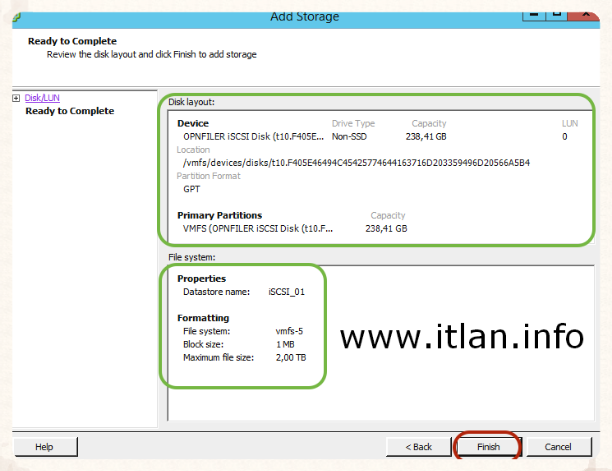The image size is (612, 471).
Task: Open Help for this wizard
Action: pyautogui.click(x=44, y=446)
